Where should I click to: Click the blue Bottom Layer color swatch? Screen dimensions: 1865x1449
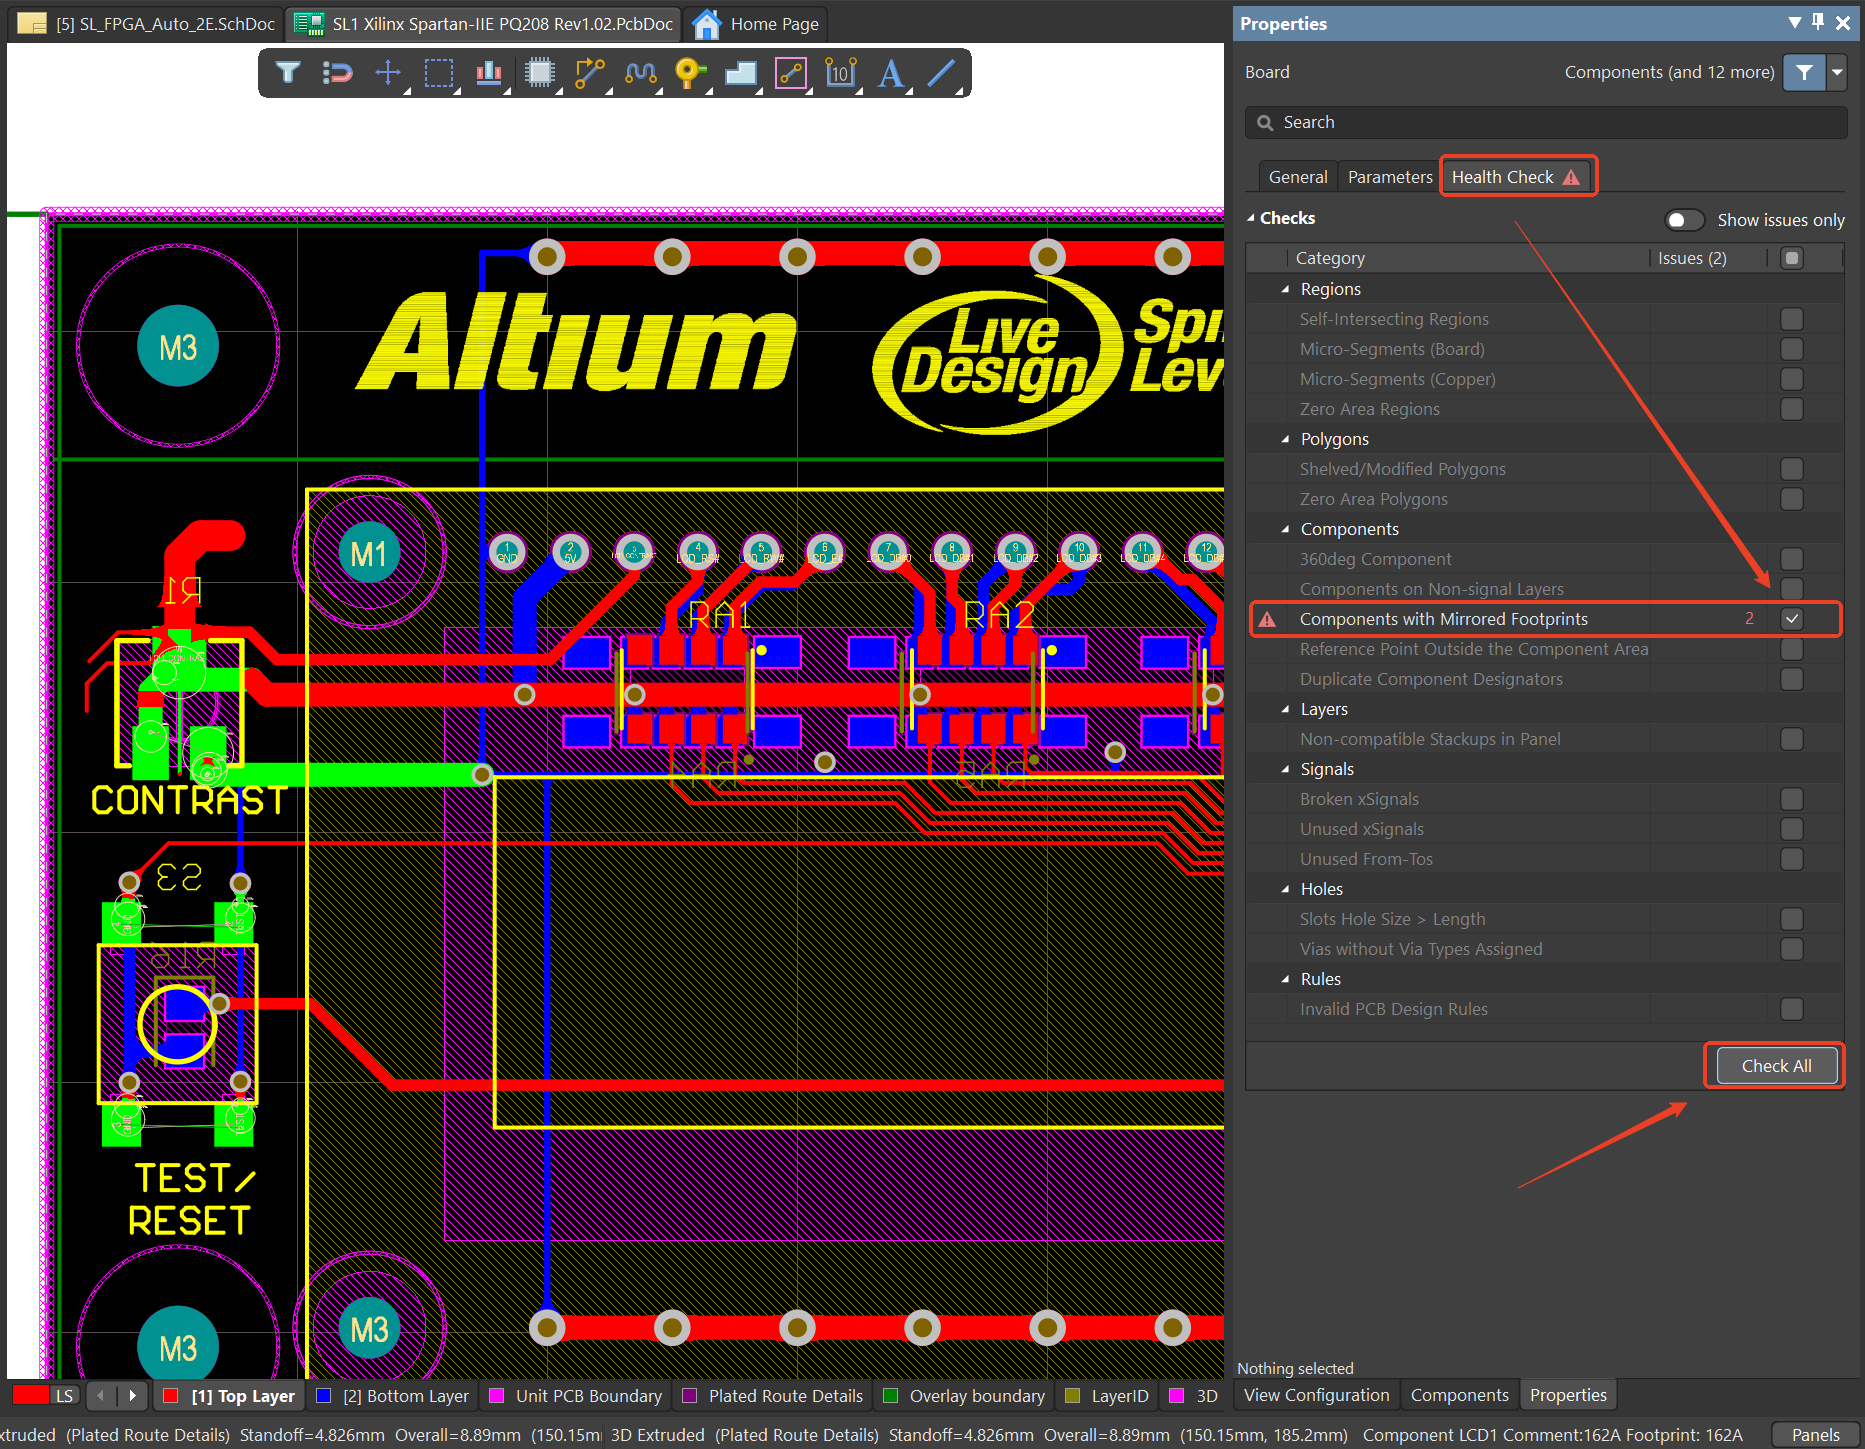coord(324,1396)
